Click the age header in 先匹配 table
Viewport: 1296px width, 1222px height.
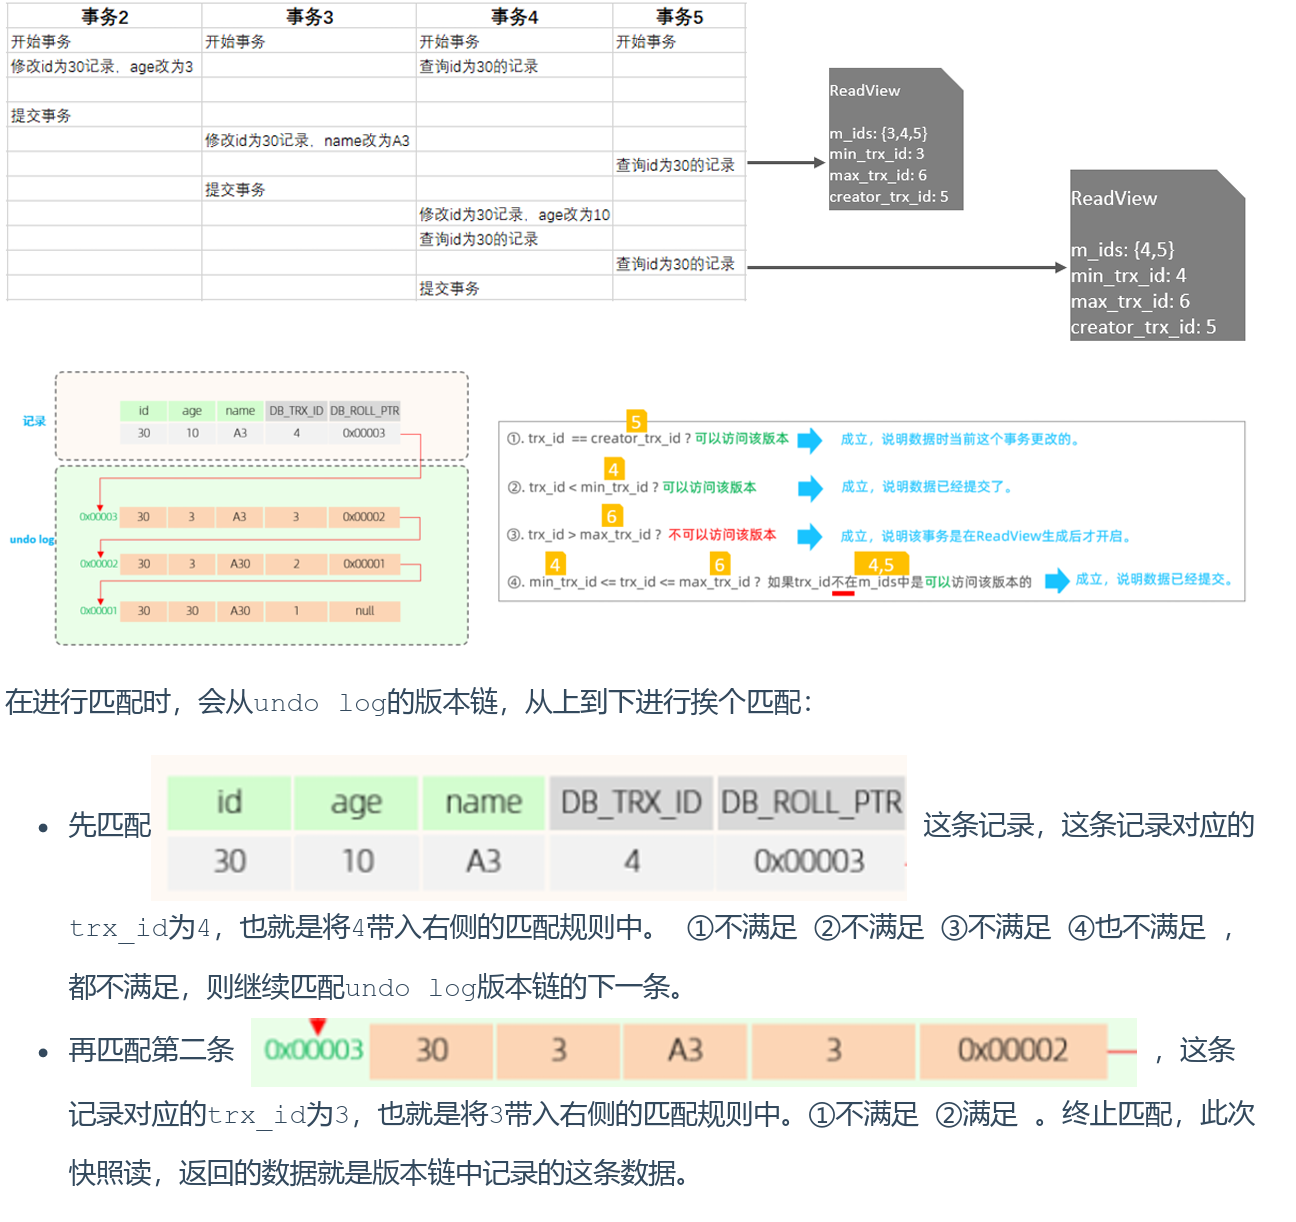coord(356,802)
